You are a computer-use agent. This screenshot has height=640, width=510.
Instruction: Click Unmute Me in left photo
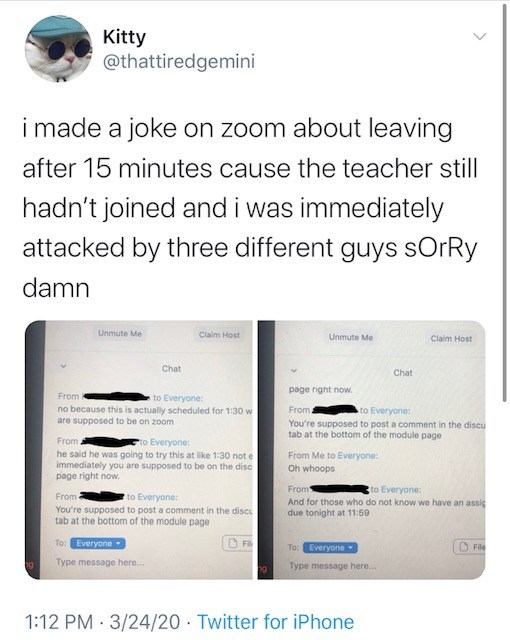(120, 333)
